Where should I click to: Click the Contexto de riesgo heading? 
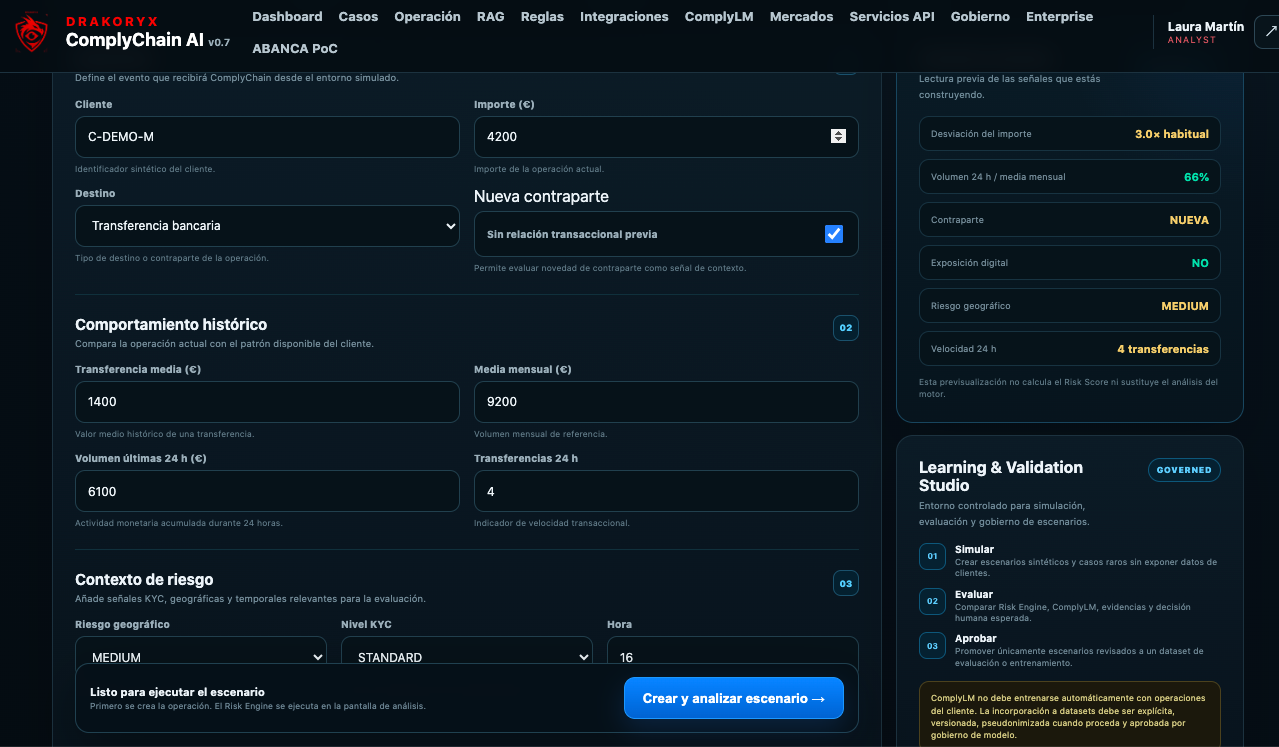point(144,580)
